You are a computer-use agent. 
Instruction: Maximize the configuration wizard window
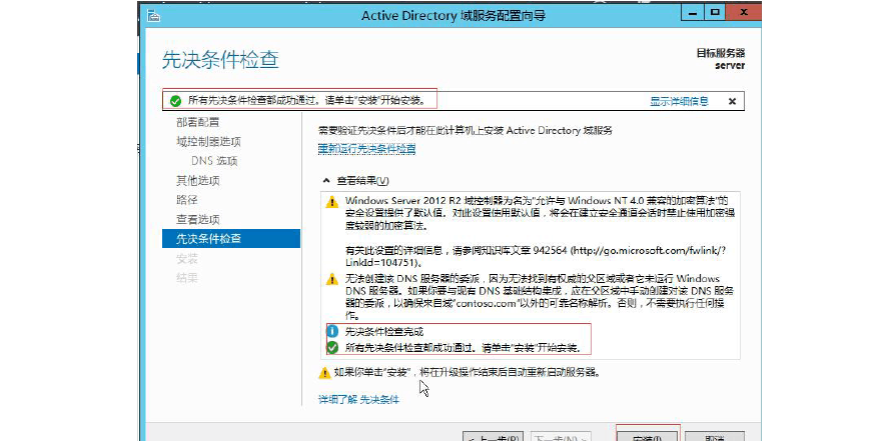[714, 13]
